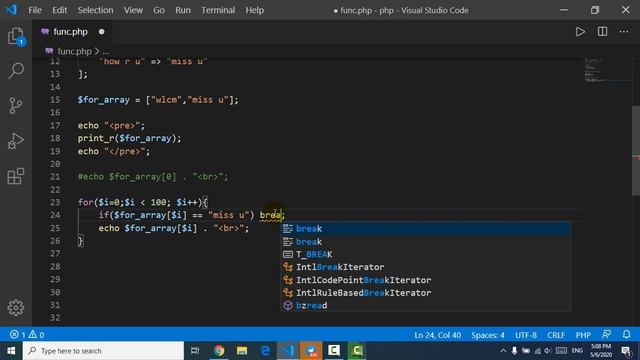Choose IntlRuleBasedBreakIterator suggestion
The image size is (640, 360).
click(x=425, y=293)
